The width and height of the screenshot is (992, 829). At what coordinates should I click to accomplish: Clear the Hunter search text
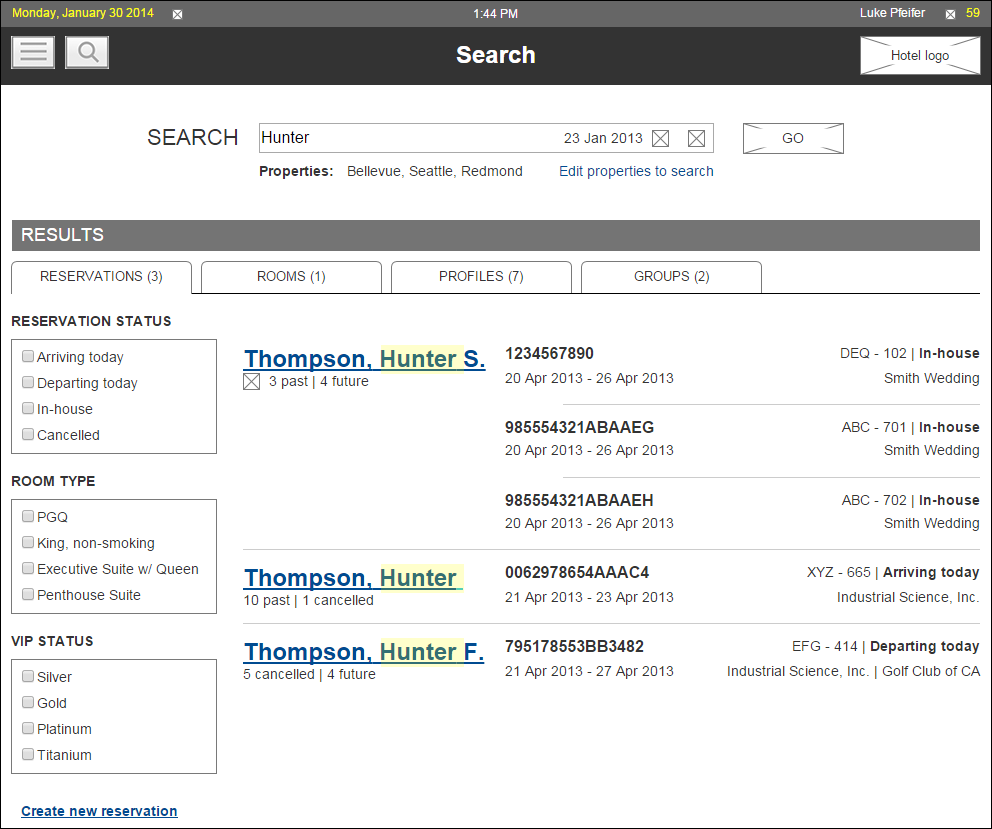[x=696, y=138]
